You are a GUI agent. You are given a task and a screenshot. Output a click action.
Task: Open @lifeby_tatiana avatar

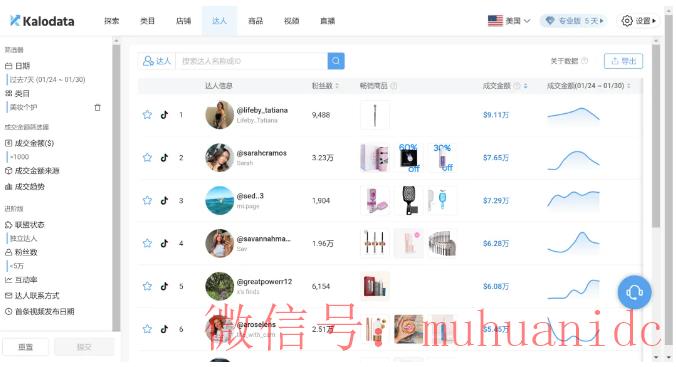pos(219,115)
